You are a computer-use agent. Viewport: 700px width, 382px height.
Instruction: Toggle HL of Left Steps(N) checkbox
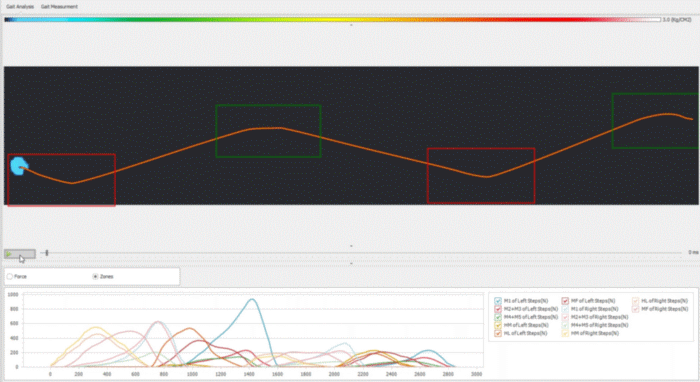click(498, 333)
